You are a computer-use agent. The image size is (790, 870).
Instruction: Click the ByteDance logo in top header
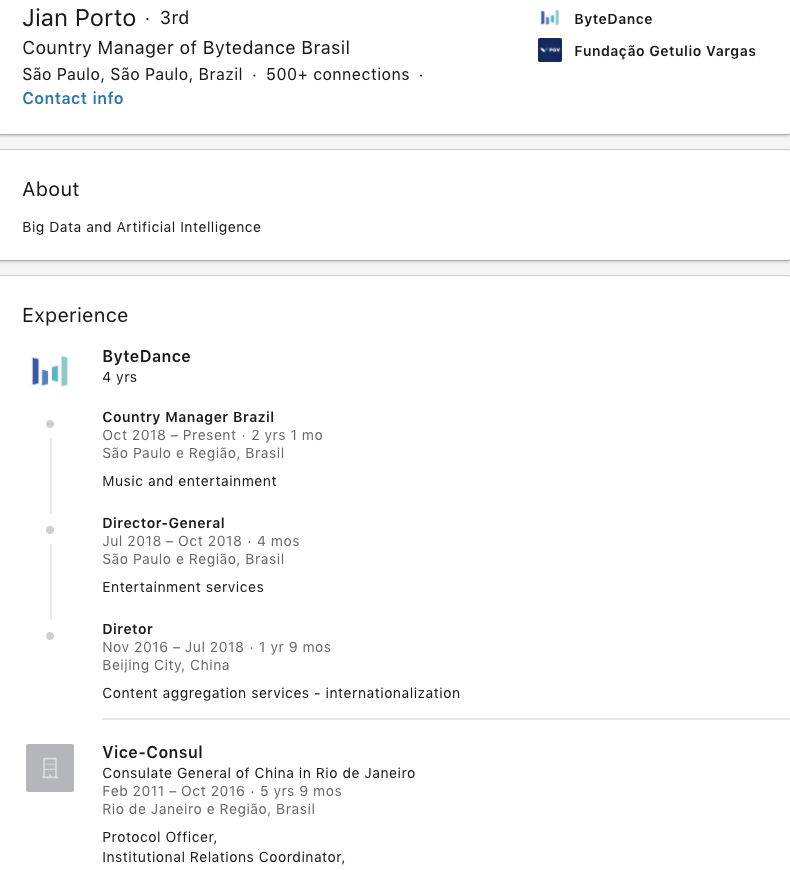pos(549,18)
